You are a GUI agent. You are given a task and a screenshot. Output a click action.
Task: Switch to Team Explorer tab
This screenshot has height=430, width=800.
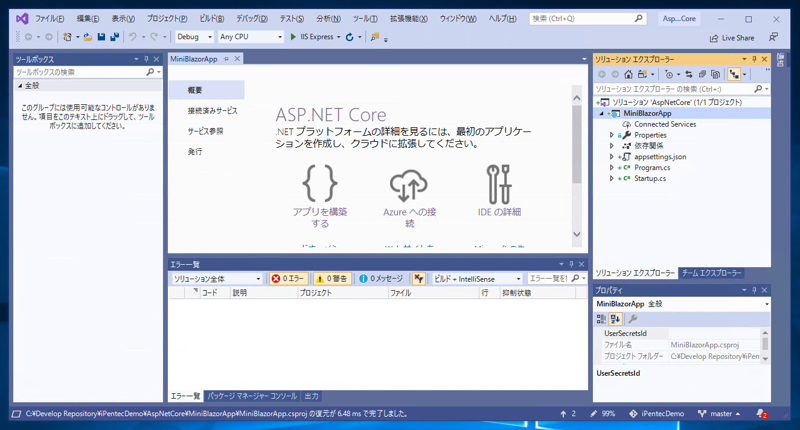click(711, 273)
